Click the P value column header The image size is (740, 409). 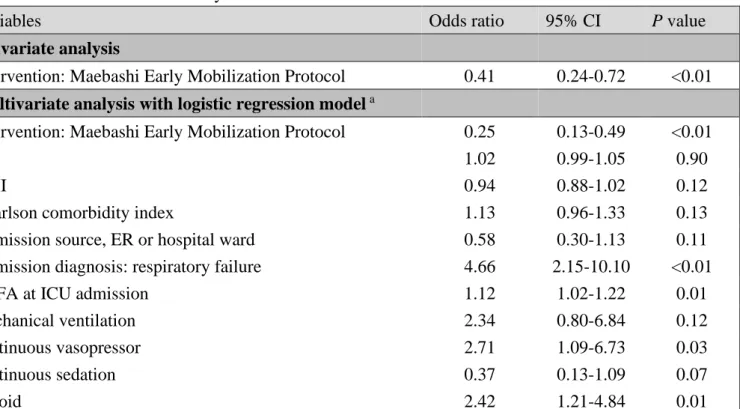[679, 21]
